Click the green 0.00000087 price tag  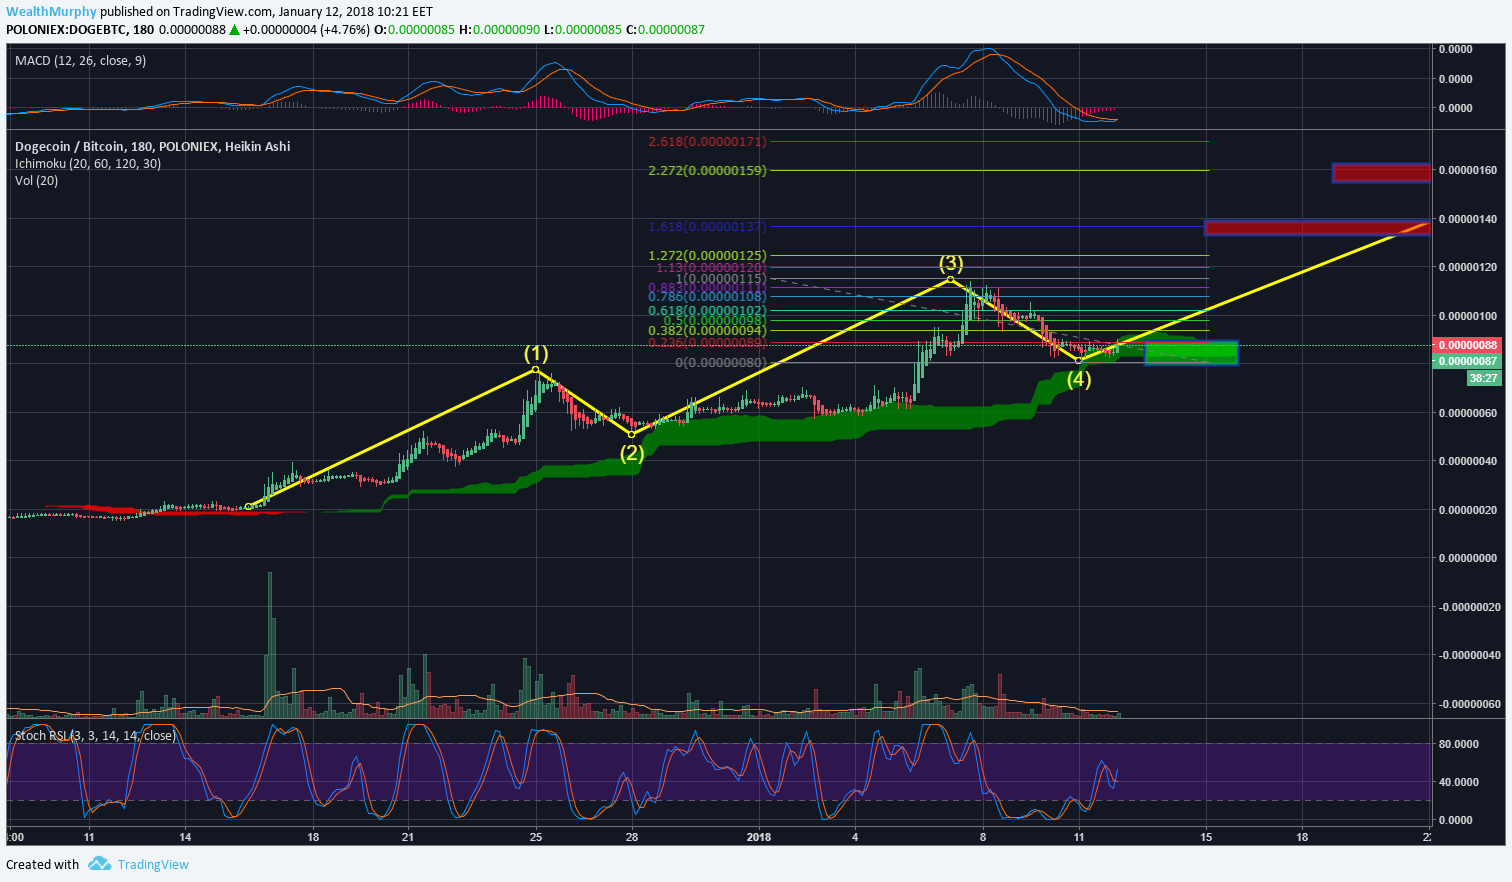coord(1467,361)
